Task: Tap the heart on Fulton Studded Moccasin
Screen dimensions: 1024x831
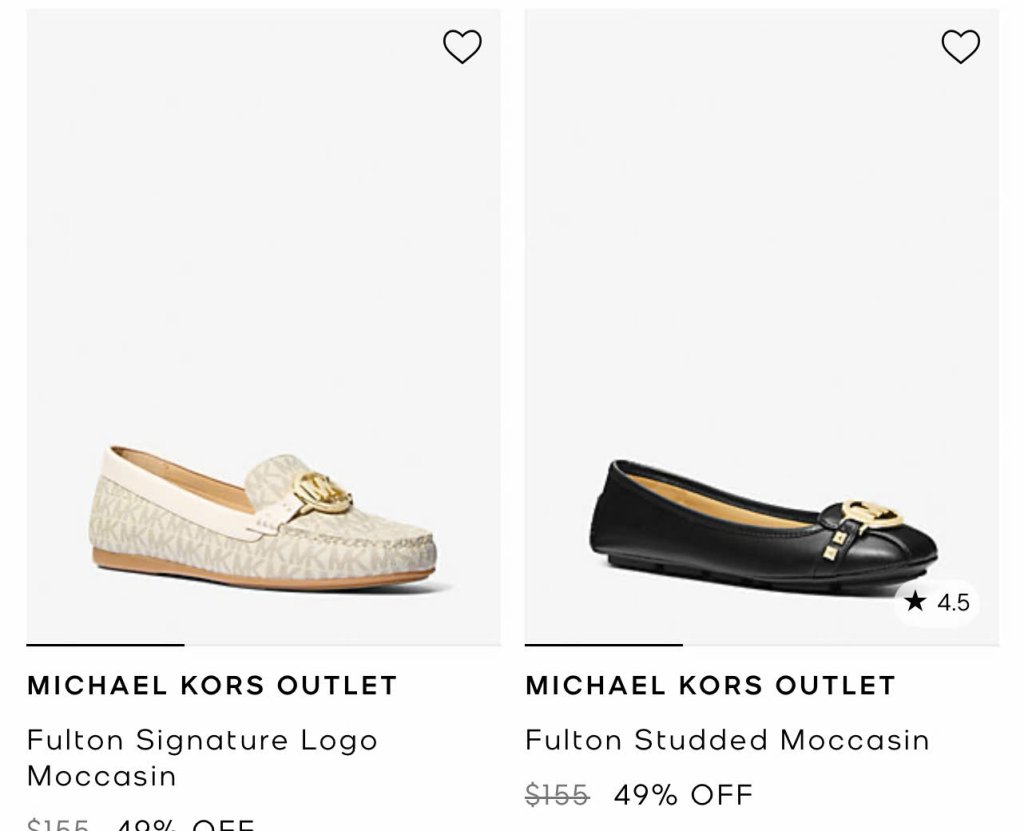Action: tap(960, 46)
